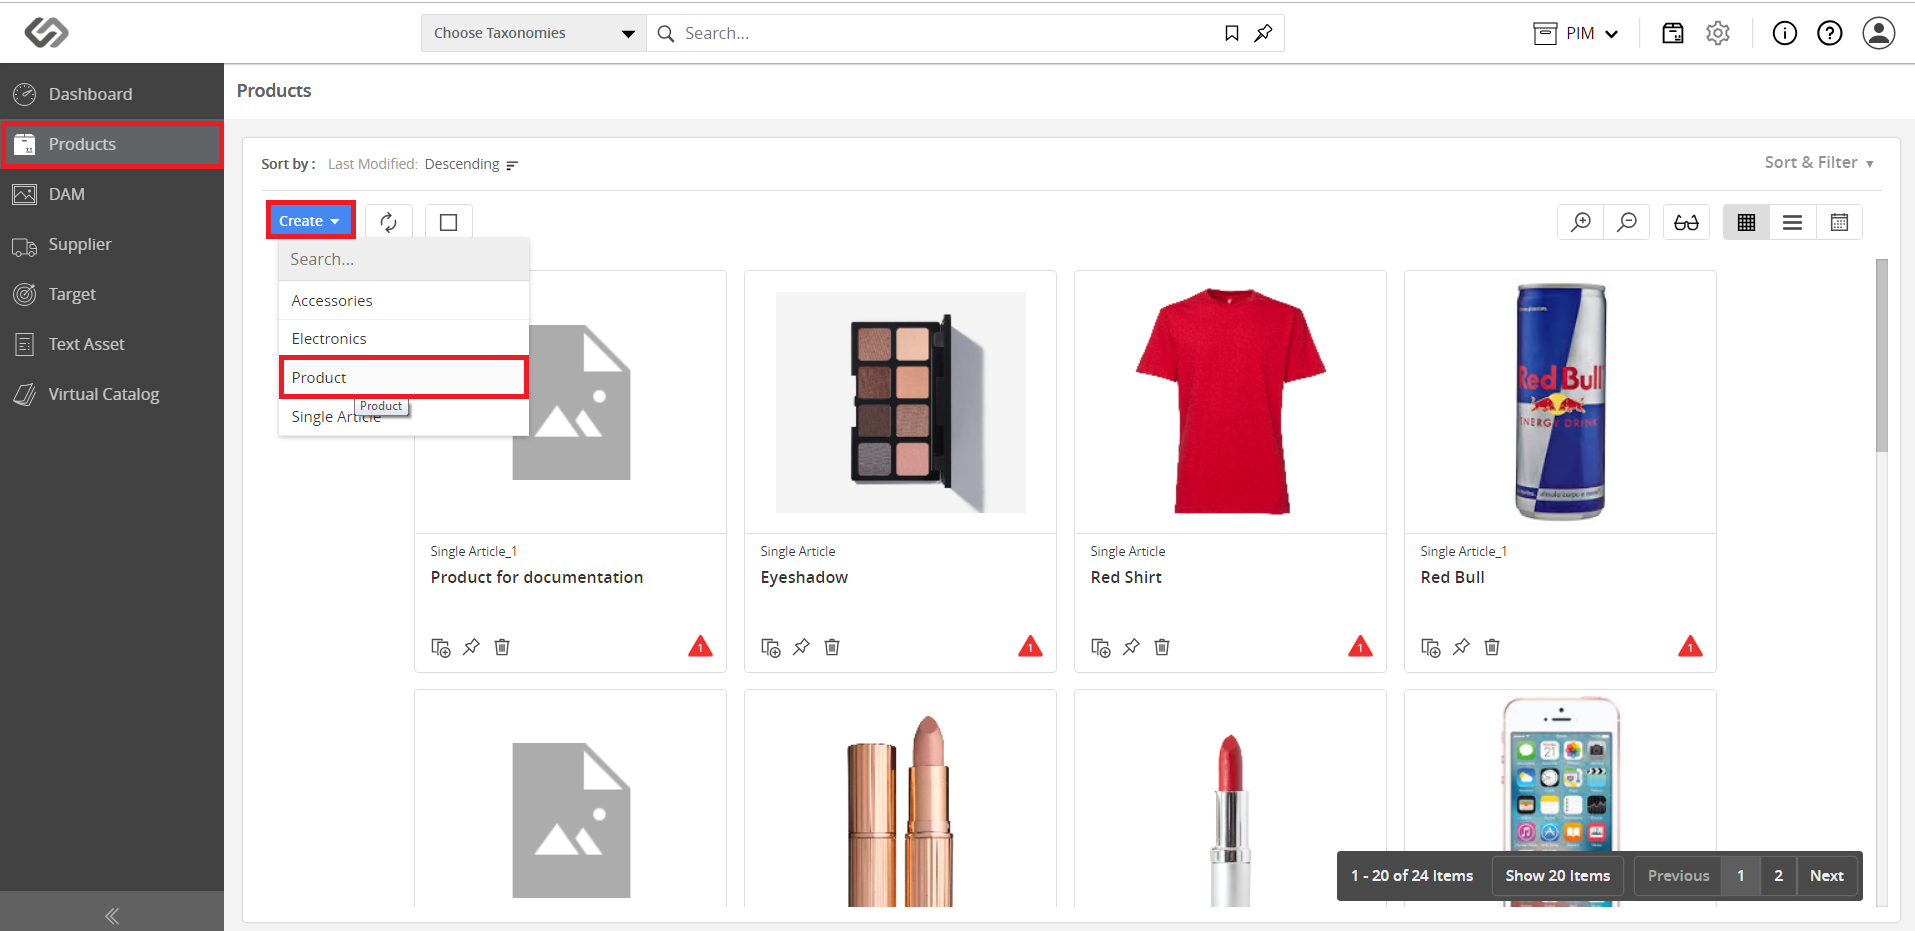Pin the Red Bull product
1915x931 pixels.
[x=1461, y=647]
